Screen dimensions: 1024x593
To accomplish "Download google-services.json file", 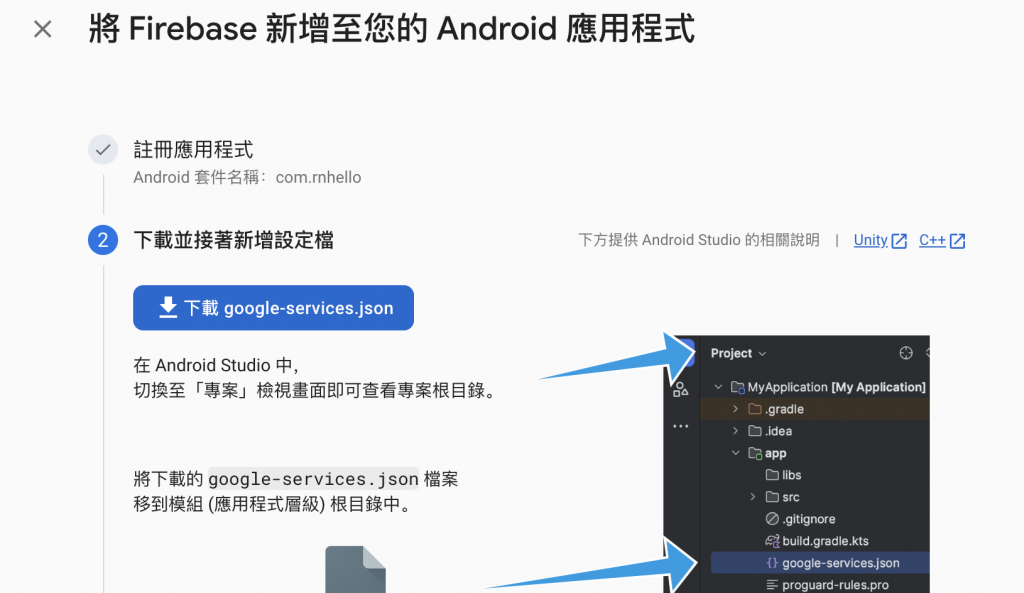I will click(x=273, y=308).
